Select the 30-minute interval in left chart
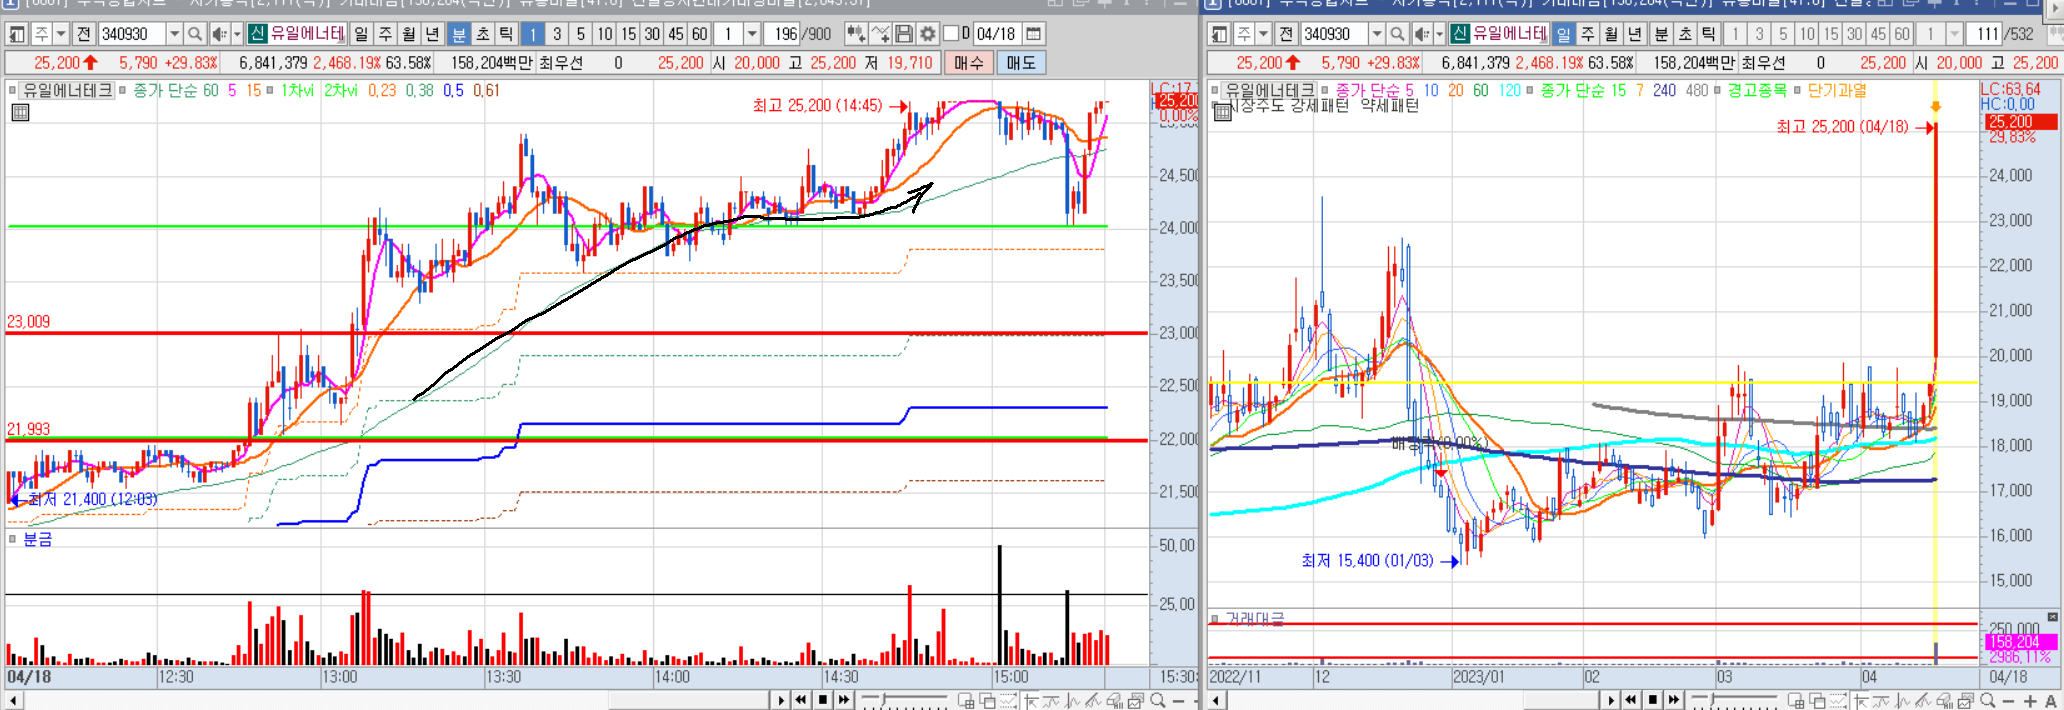The height and width of the screenshot is (710, 2064). click(x=652, y=34)
